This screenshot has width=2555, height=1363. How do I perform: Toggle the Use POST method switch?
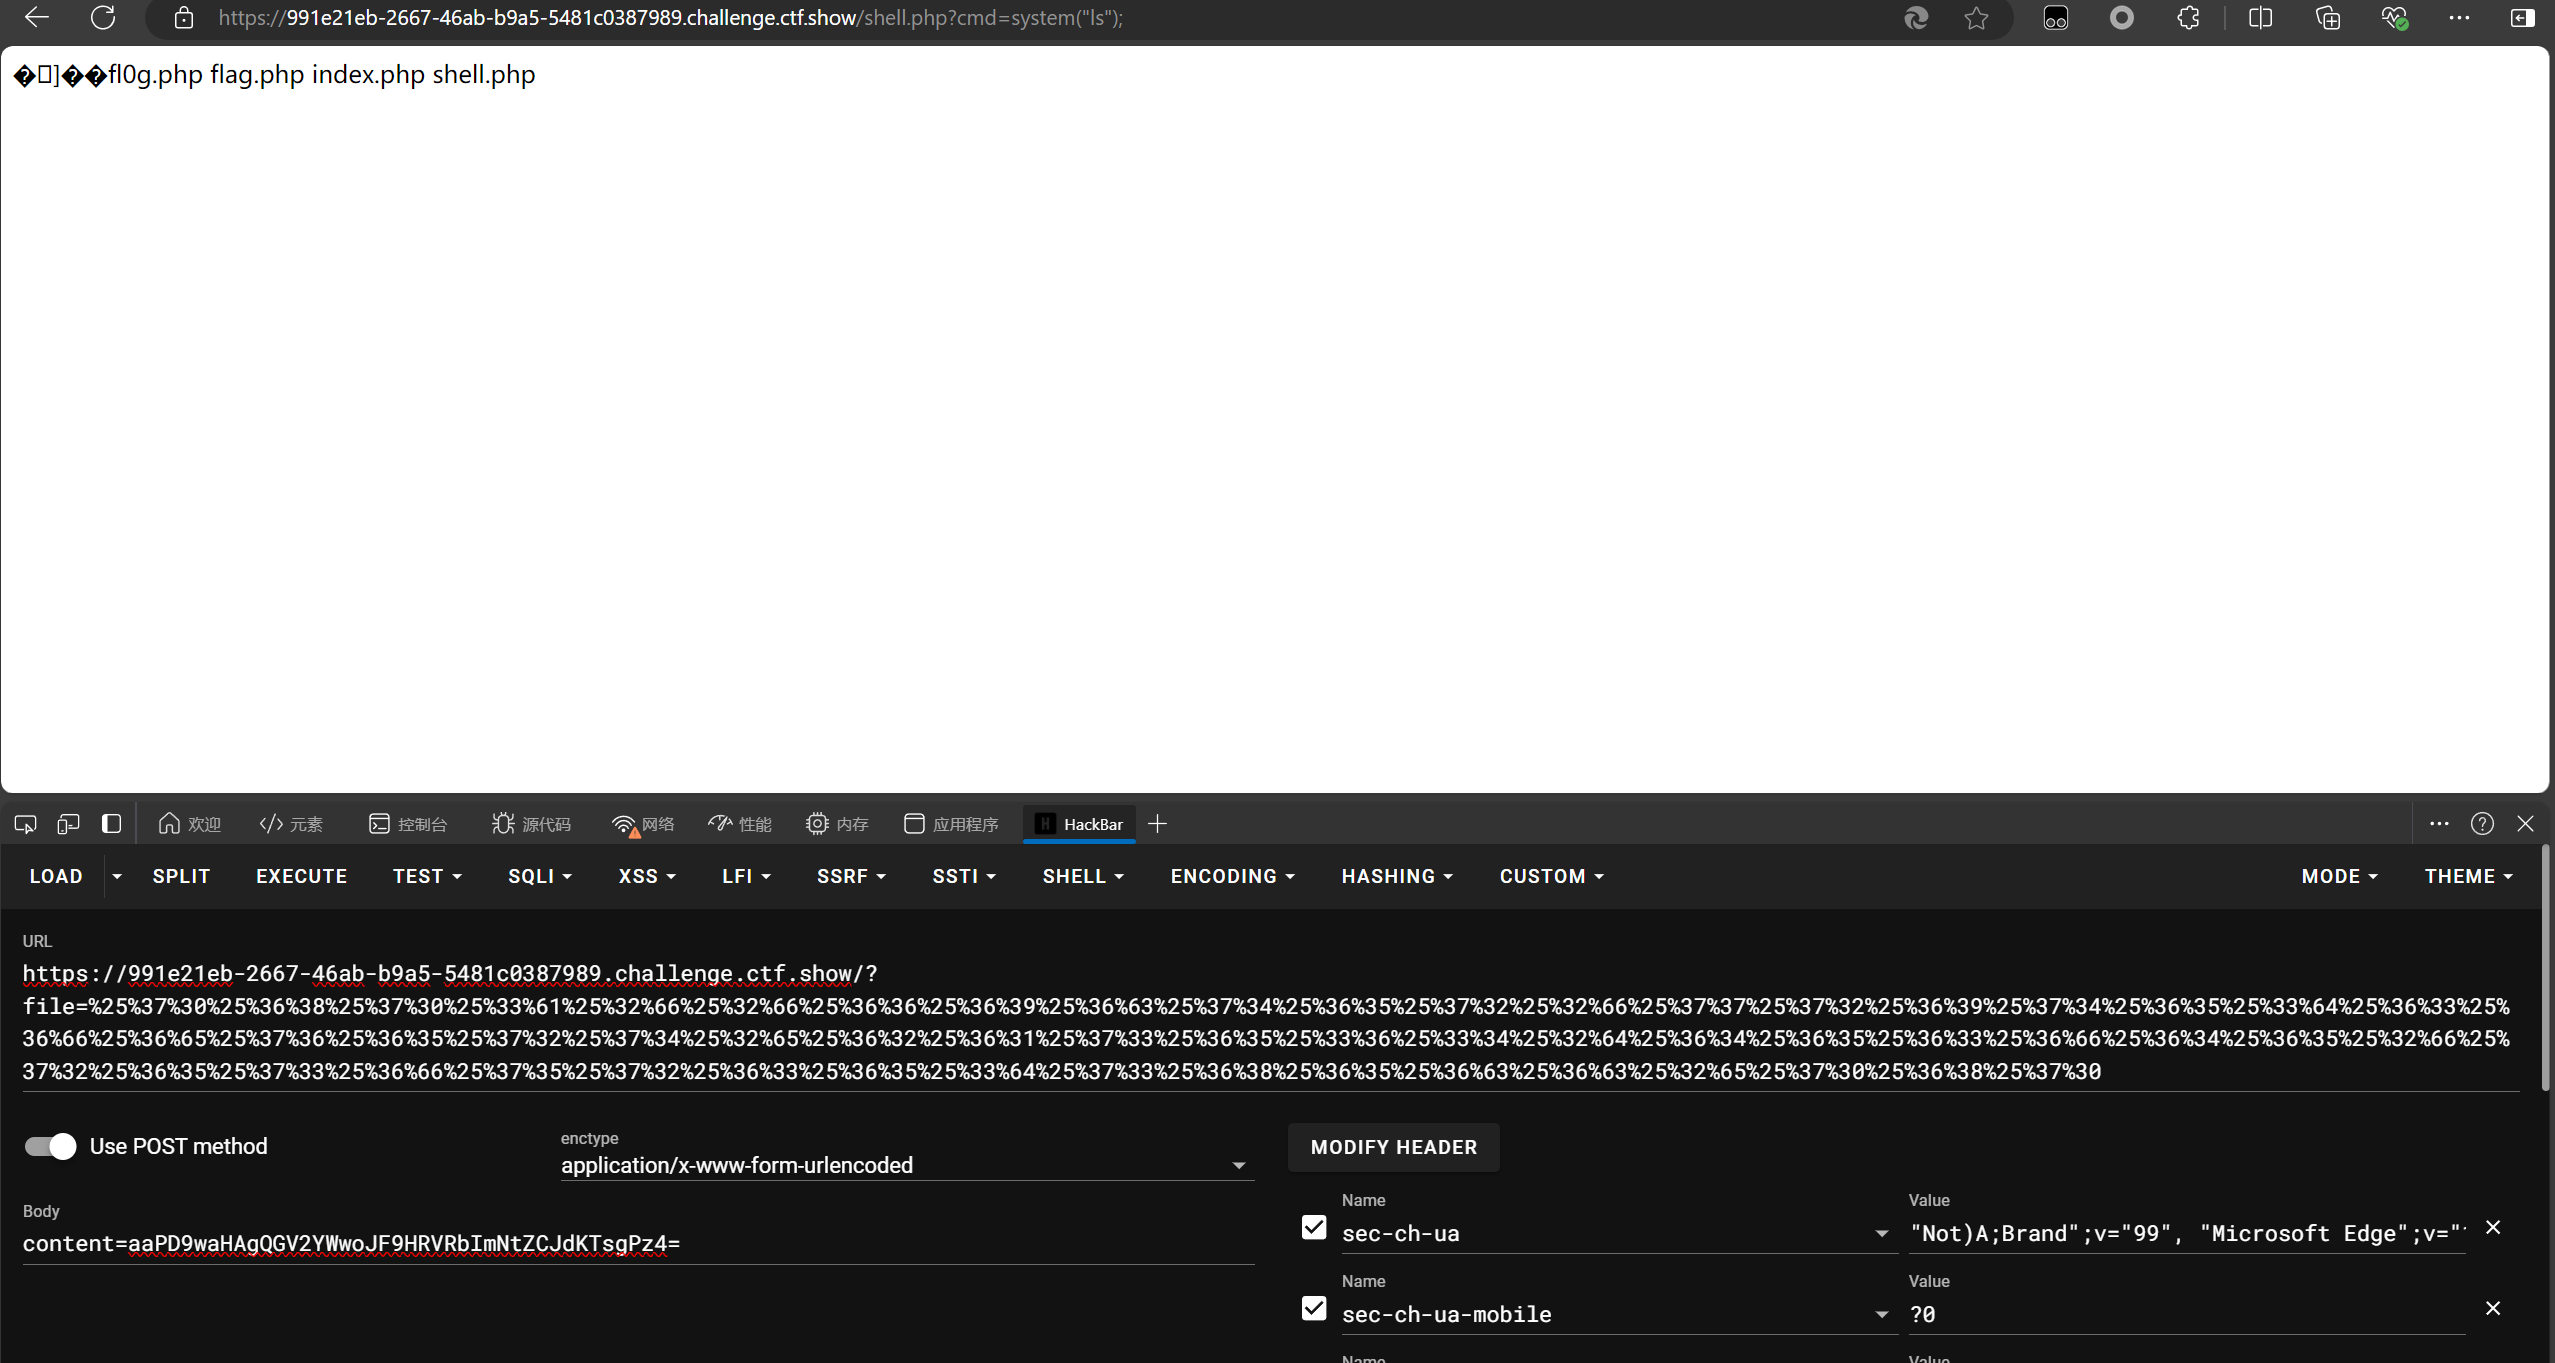pos(51,1146)
